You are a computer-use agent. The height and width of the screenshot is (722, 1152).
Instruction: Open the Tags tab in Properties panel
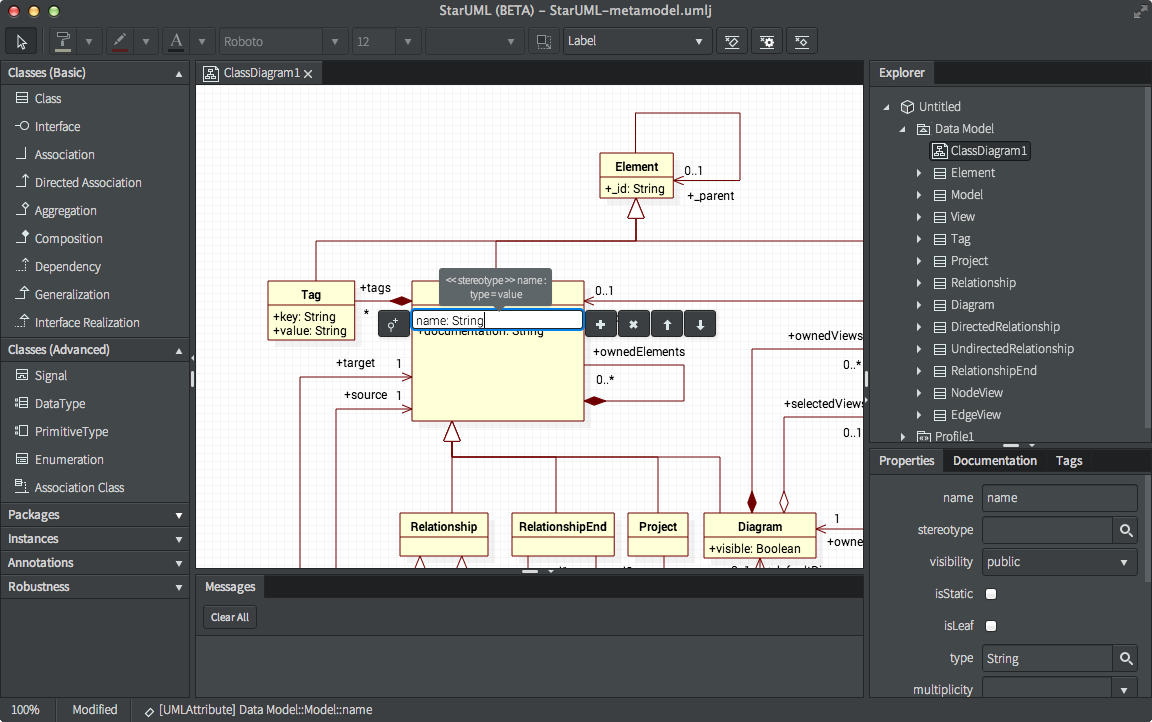[1069, 460]
